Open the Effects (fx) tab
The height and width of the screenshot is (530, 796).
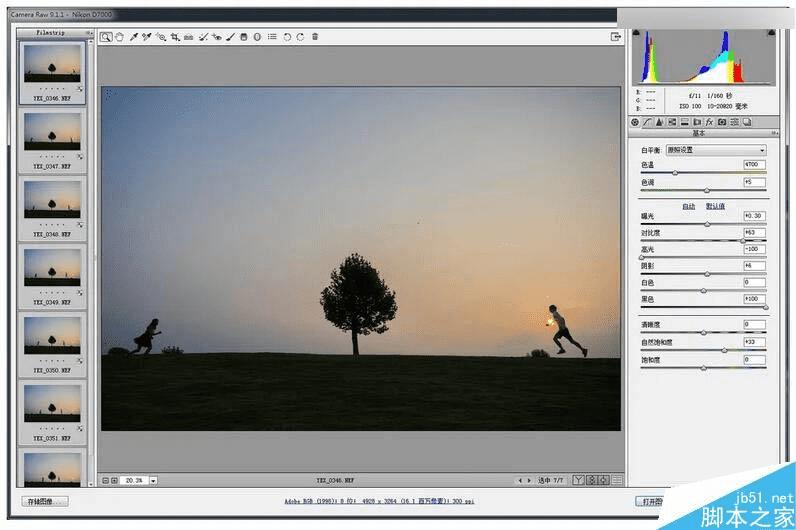(x=710, y=122)
